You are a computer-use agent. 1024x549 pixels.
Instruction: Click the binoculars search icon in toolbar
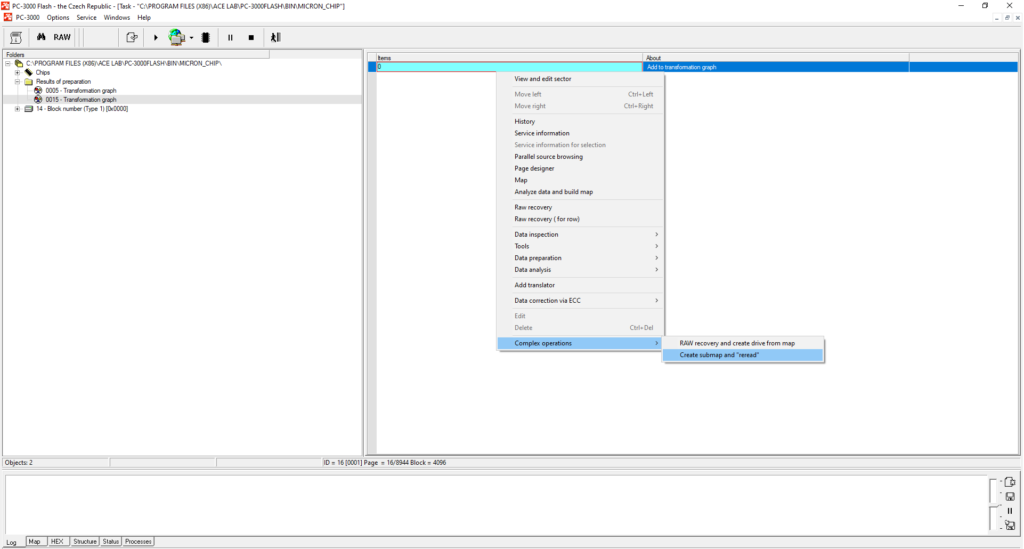coord(42,37)
